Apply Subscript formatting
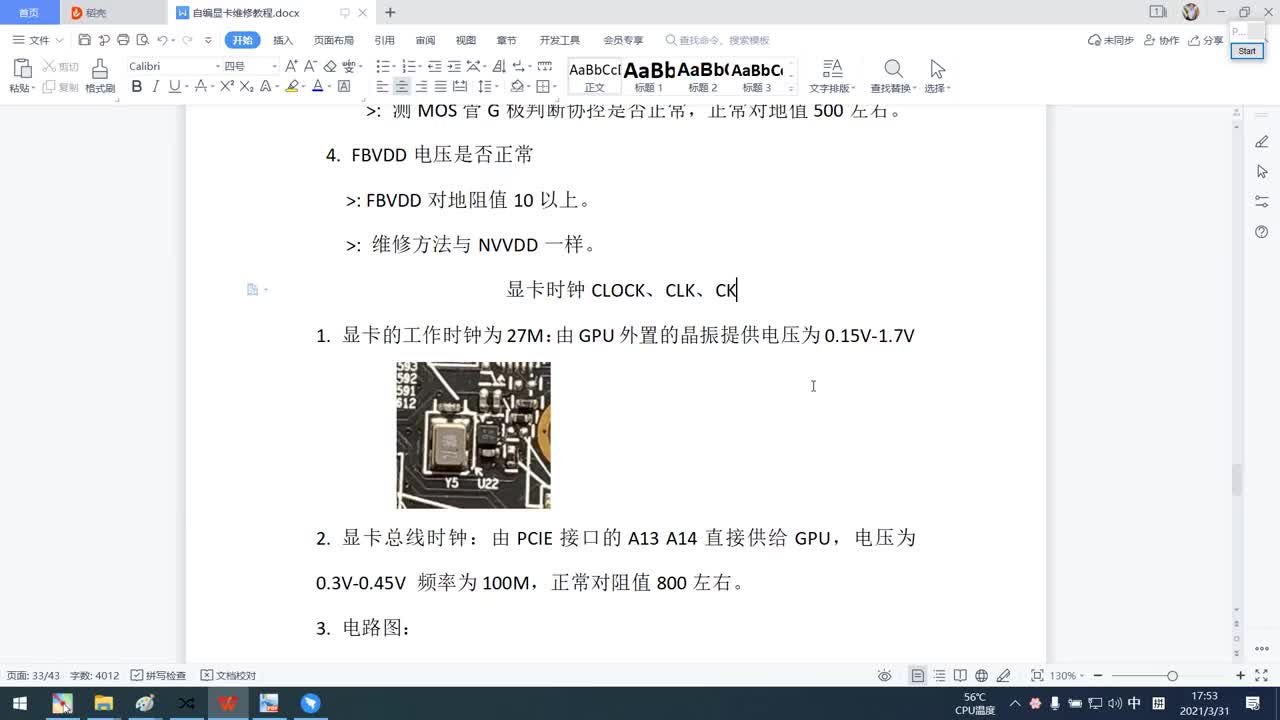Screen dimensions: 1280x720 [x=246, y=87]
